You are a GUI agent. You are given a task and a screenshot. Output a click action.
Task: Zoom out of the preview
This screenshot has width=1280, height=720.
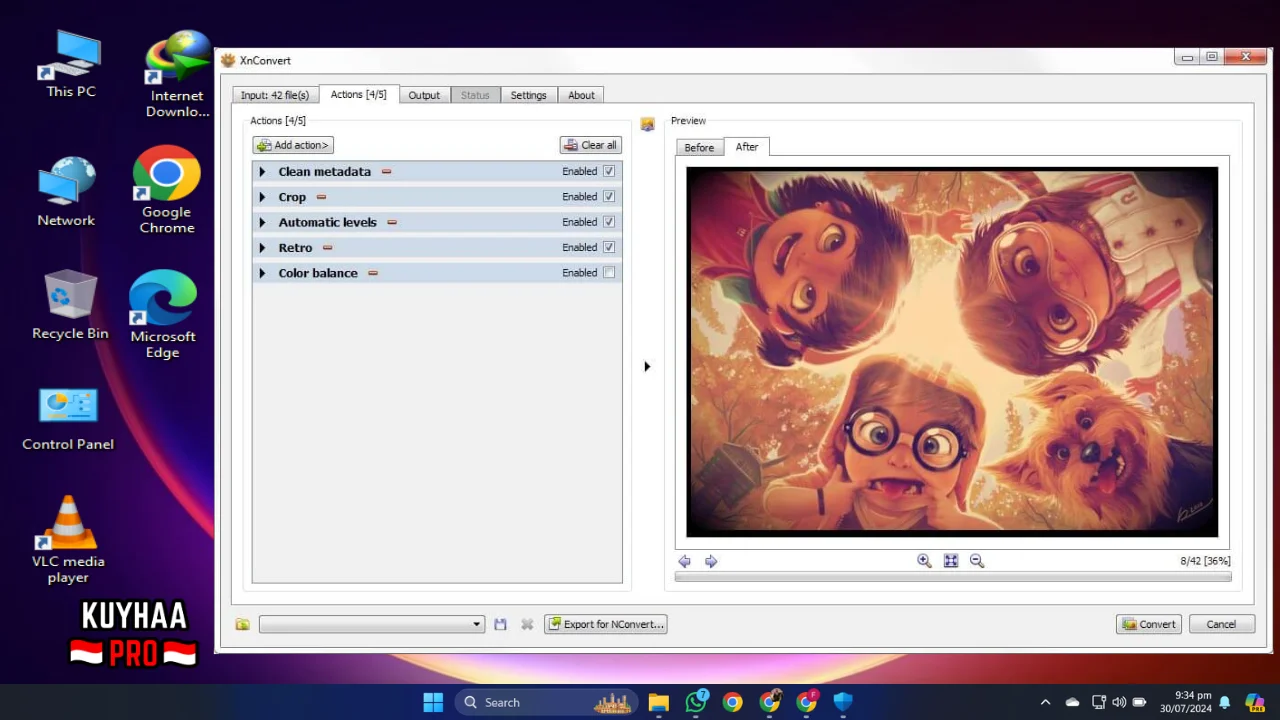(x=977, y=561)
